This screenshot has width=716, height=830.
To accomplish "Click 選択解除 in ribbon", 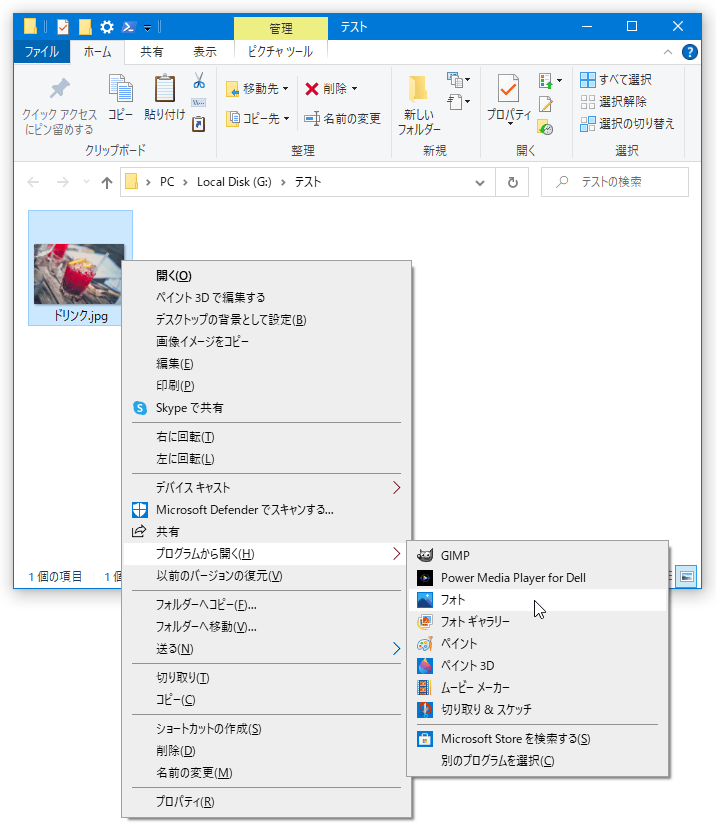I will click(614, 102).
